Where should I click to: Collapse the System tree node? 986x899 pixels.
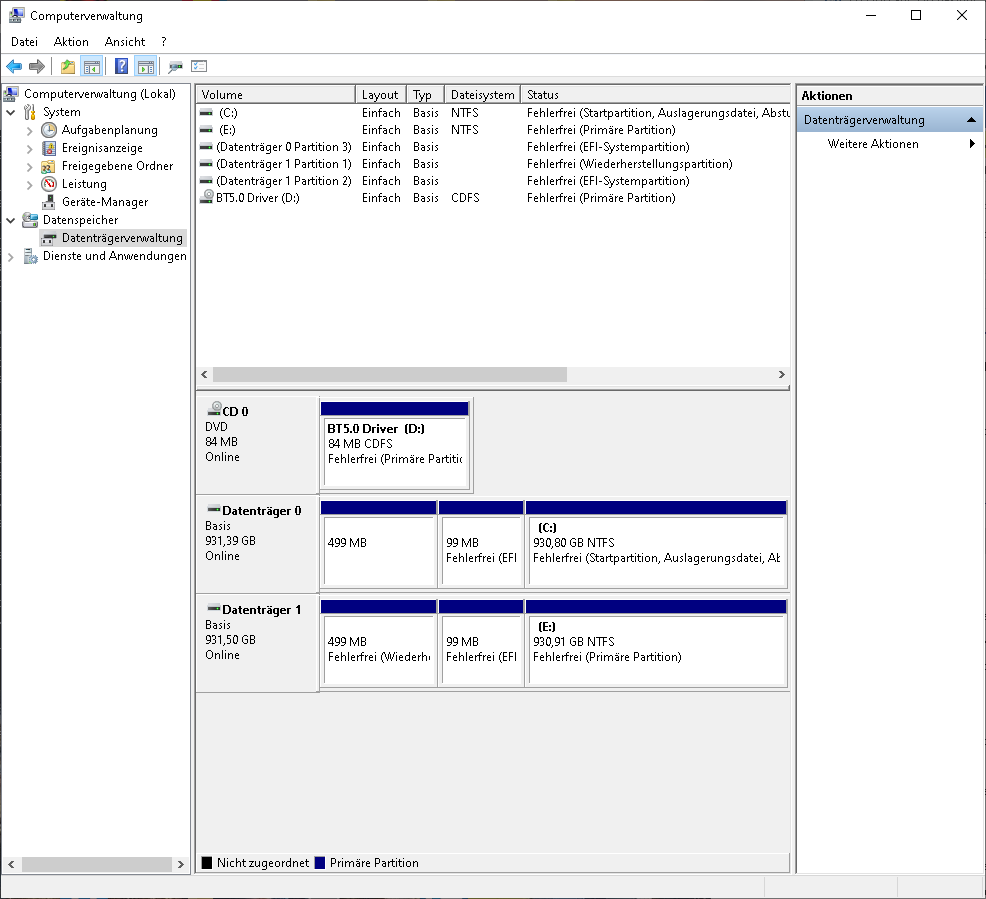pyautogui.click(x=11, y=113)
